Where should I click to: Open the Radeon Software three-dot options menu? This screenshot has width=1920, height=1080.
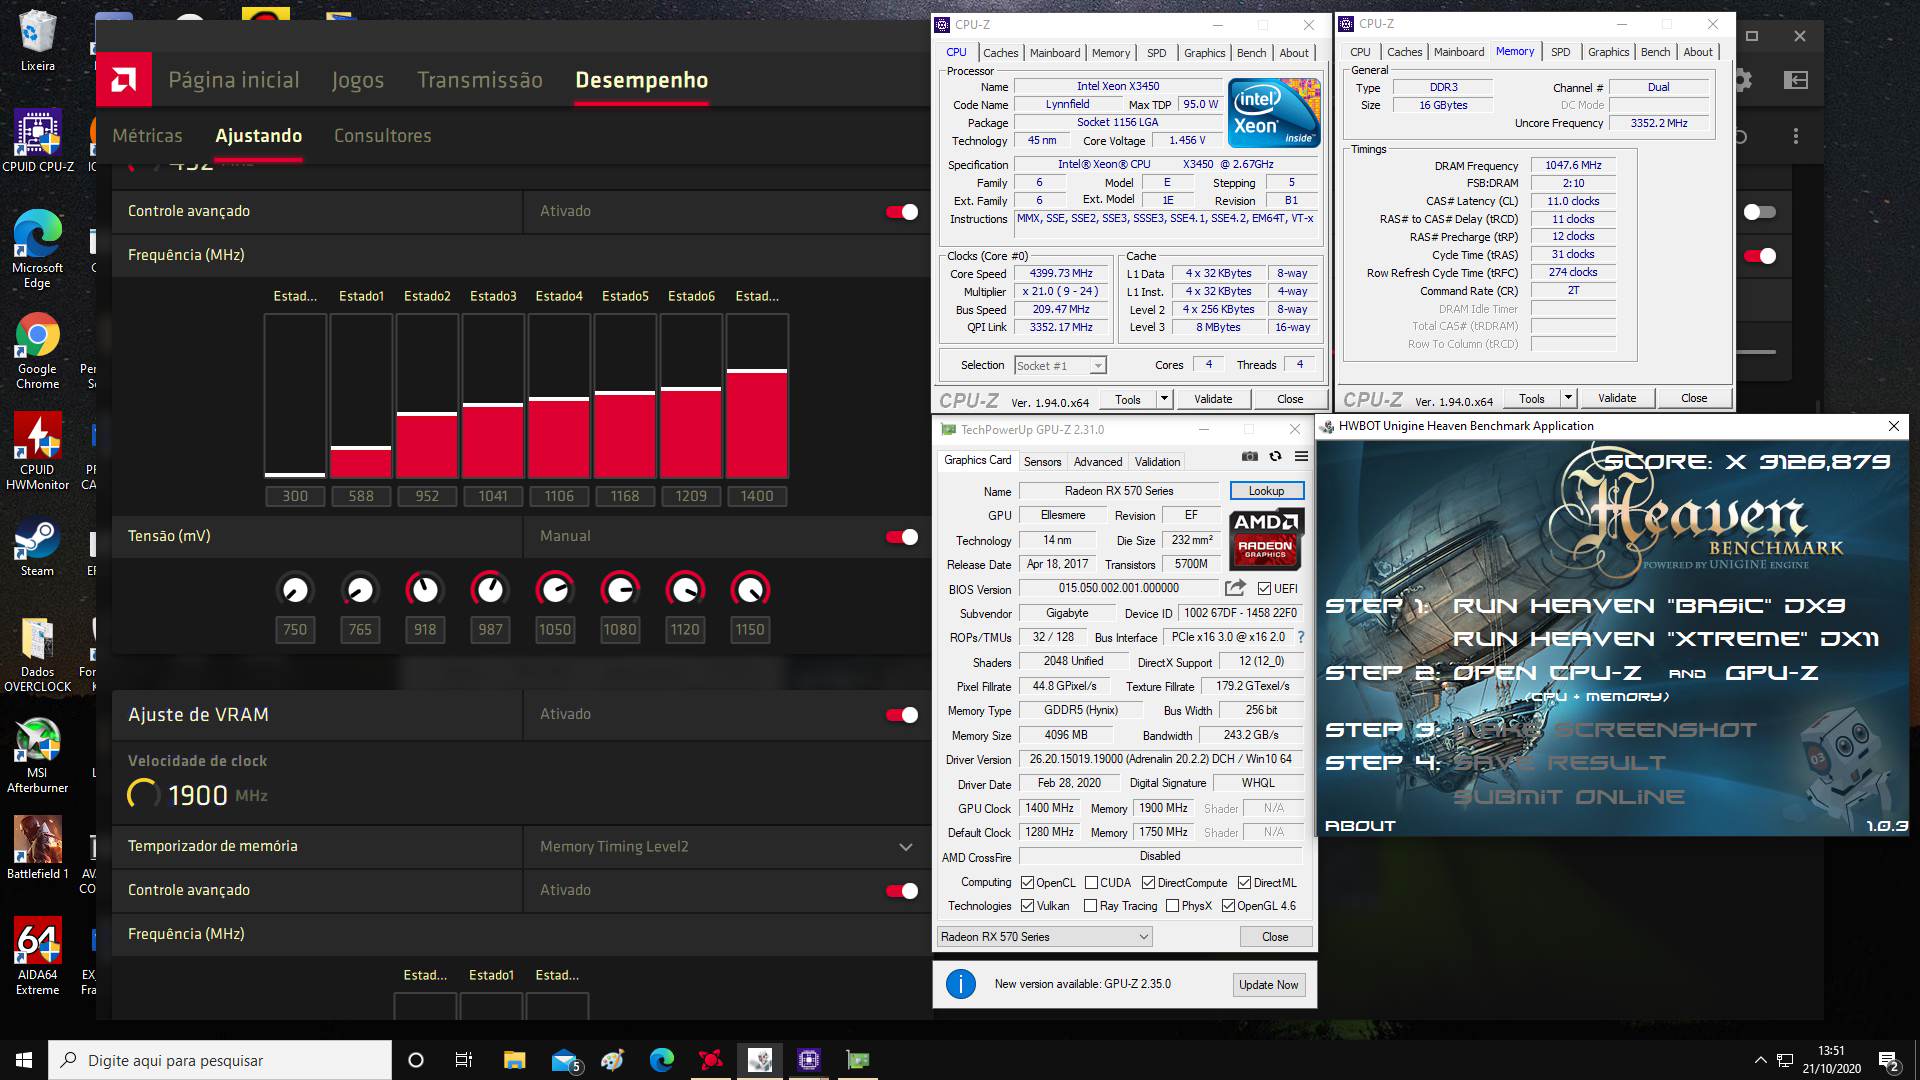coord(1796,136)
